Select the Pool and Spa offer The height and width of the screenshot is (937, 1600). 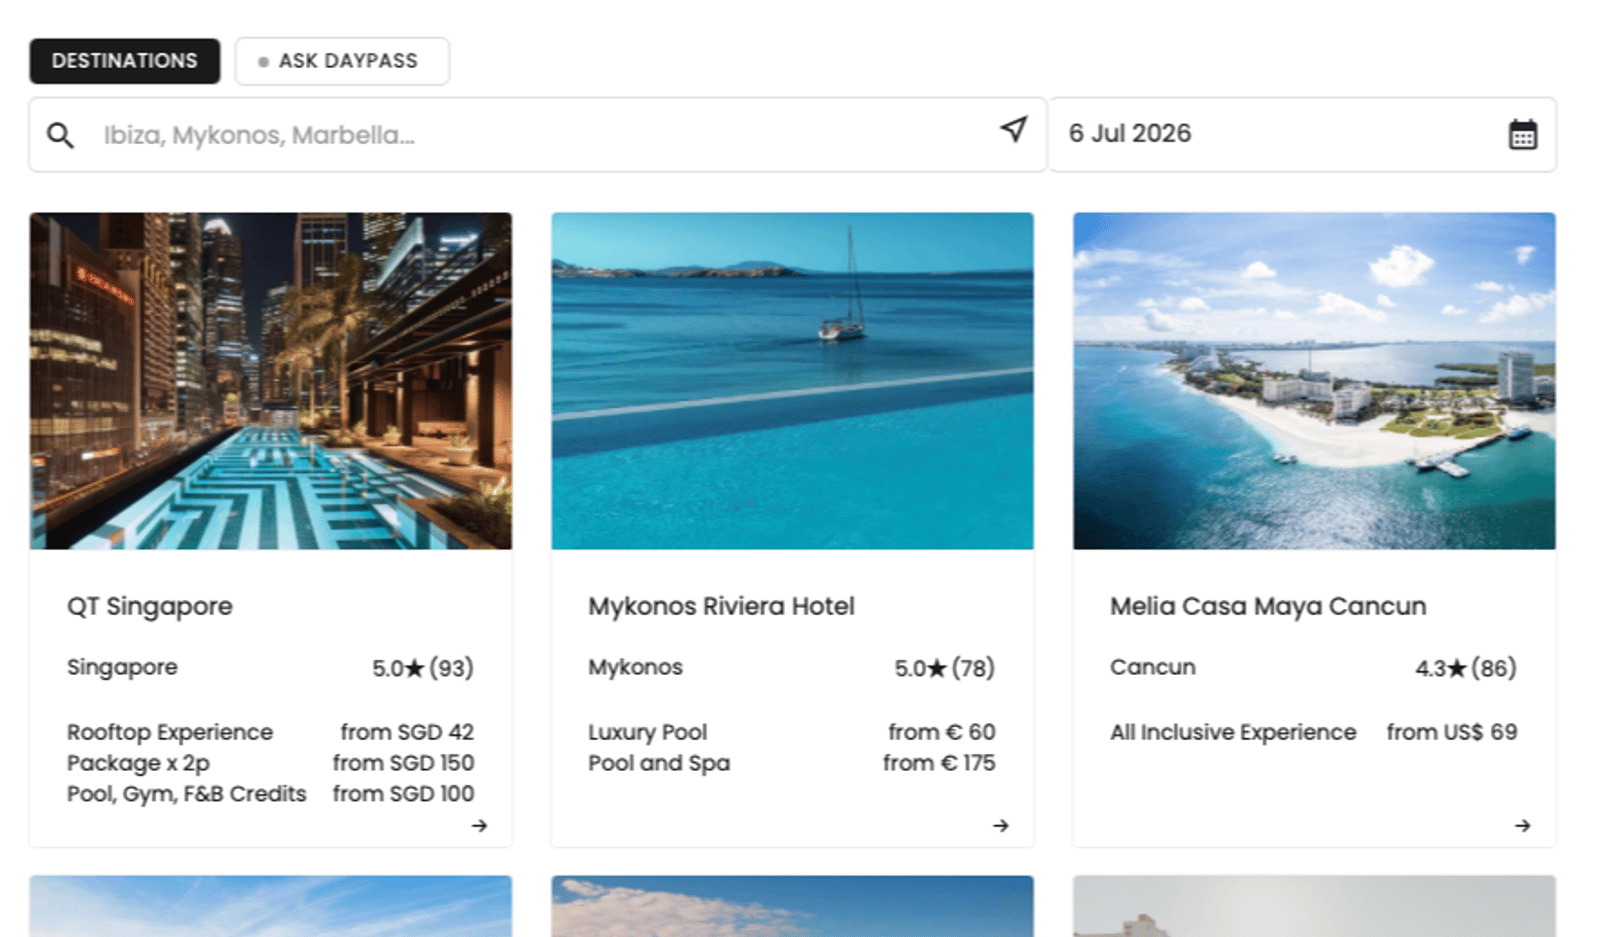pos(659,763)
